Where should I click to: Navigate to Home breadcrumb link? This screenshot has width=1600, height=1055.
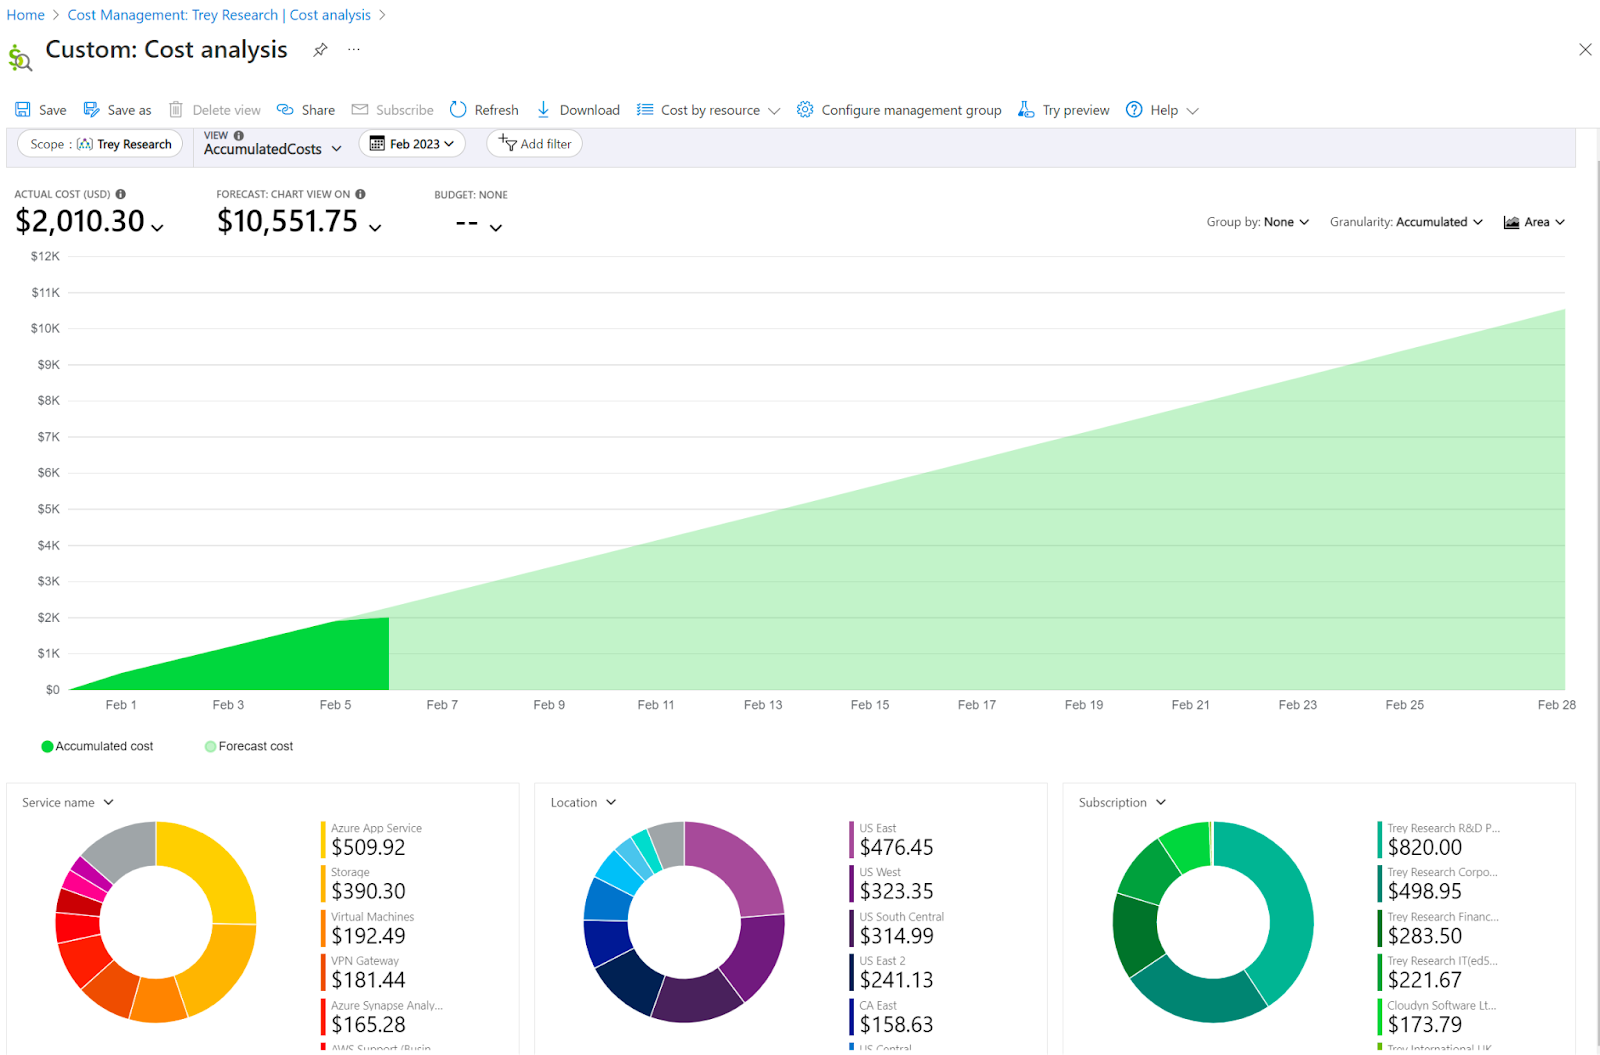[25, 14]
